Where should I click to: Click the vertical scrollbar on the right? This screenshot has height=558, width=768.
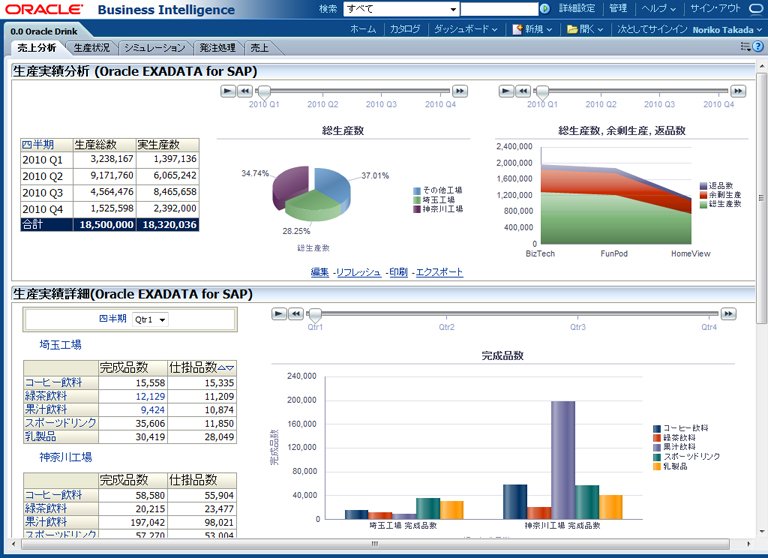[761, 198]
